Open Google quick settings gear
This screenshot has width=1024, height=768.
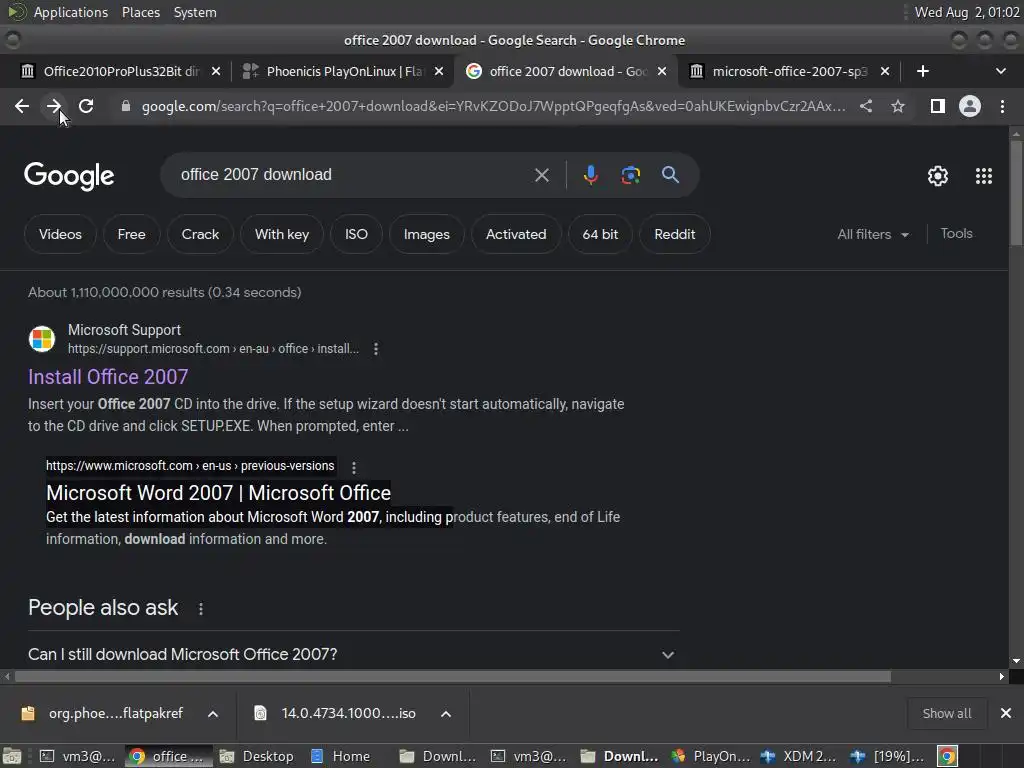click(938, 176)
